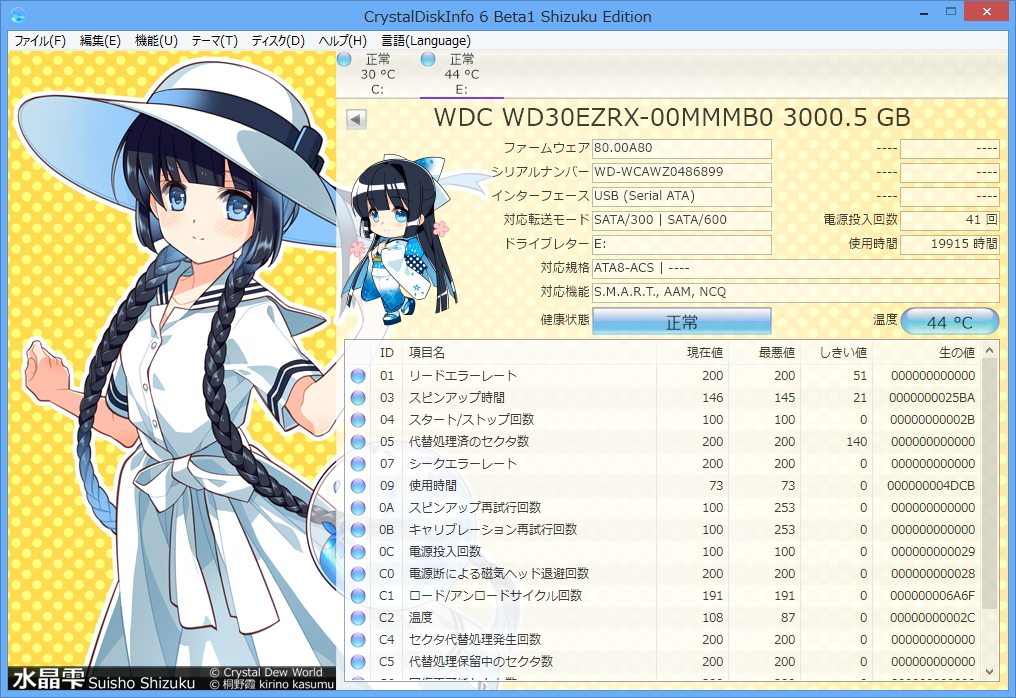Viewport: 1016px width, 698px height.
Task: Click the previous disk arrow button
Action: pos(356,119)
